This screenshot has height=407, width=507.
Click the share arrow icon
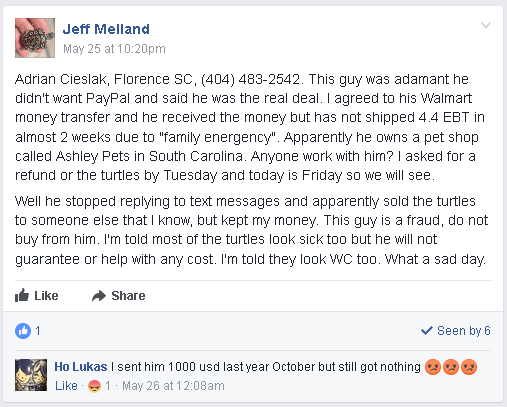[99, 296]
